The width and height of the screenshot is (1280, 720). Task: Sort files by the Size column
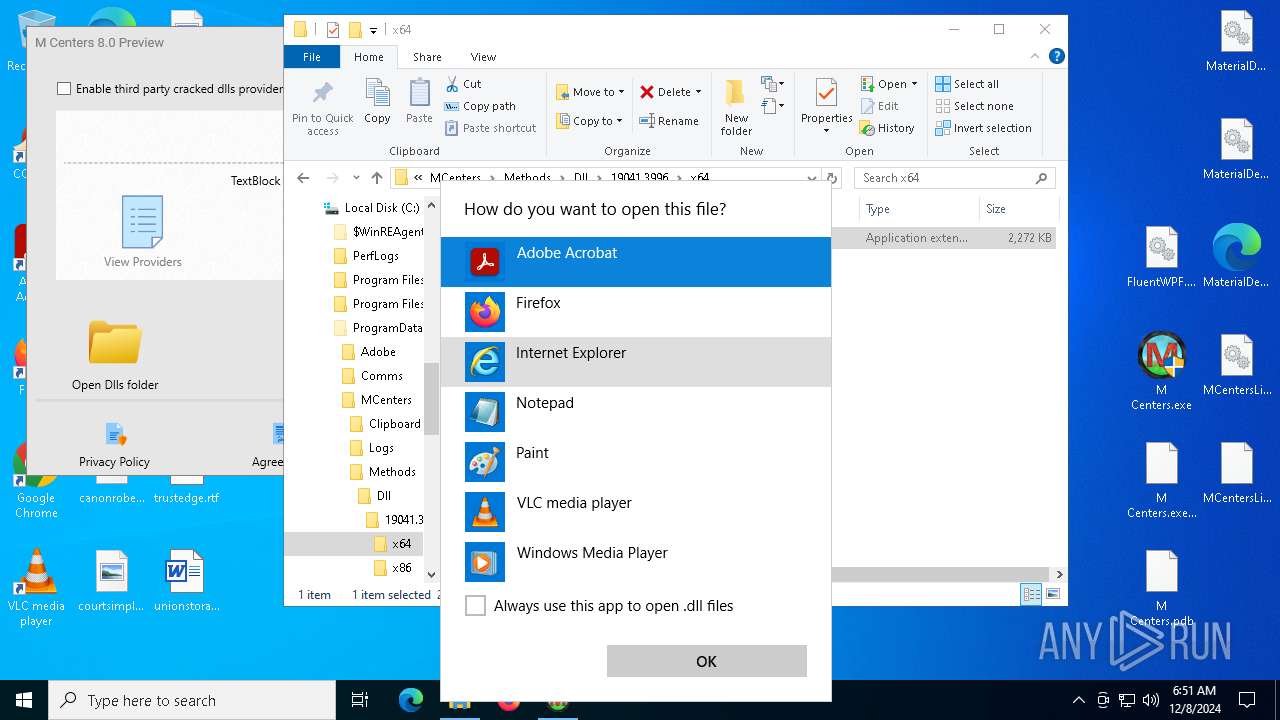pos(1017,209)
